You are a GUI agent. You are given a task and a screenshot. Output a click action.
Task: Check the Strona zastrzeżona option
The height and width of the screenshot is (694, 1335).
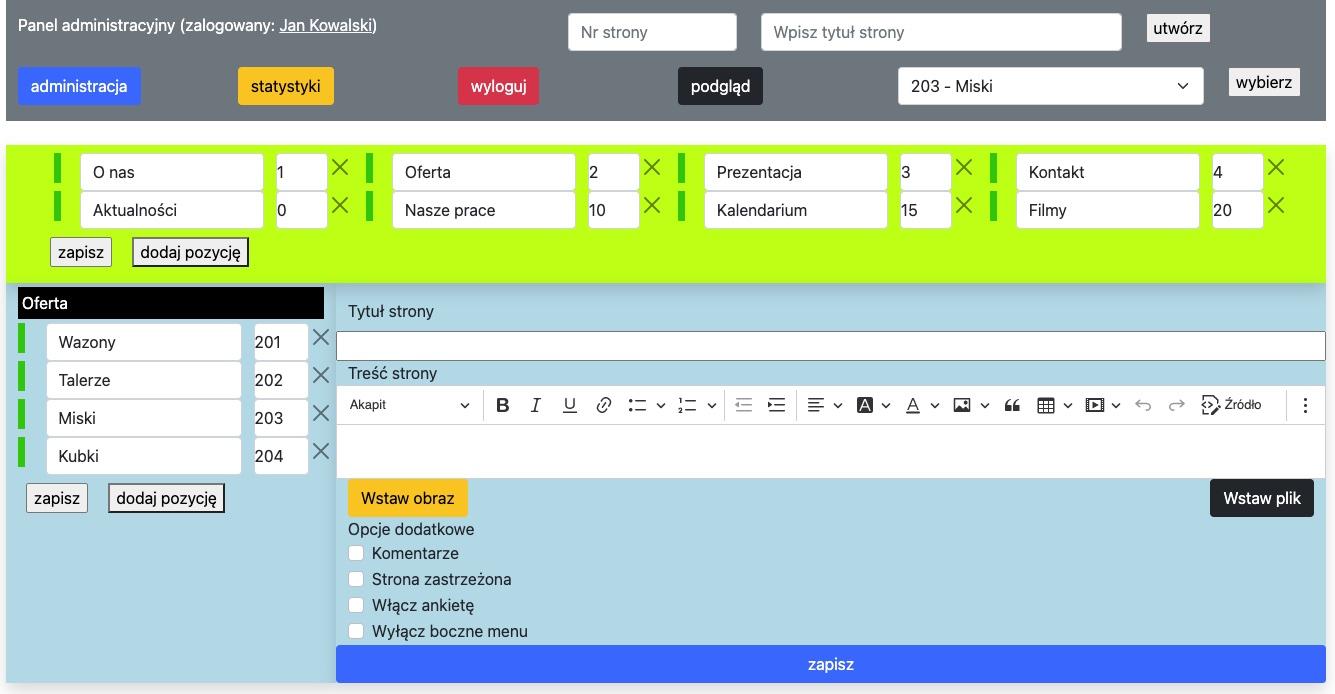[356, 579]
